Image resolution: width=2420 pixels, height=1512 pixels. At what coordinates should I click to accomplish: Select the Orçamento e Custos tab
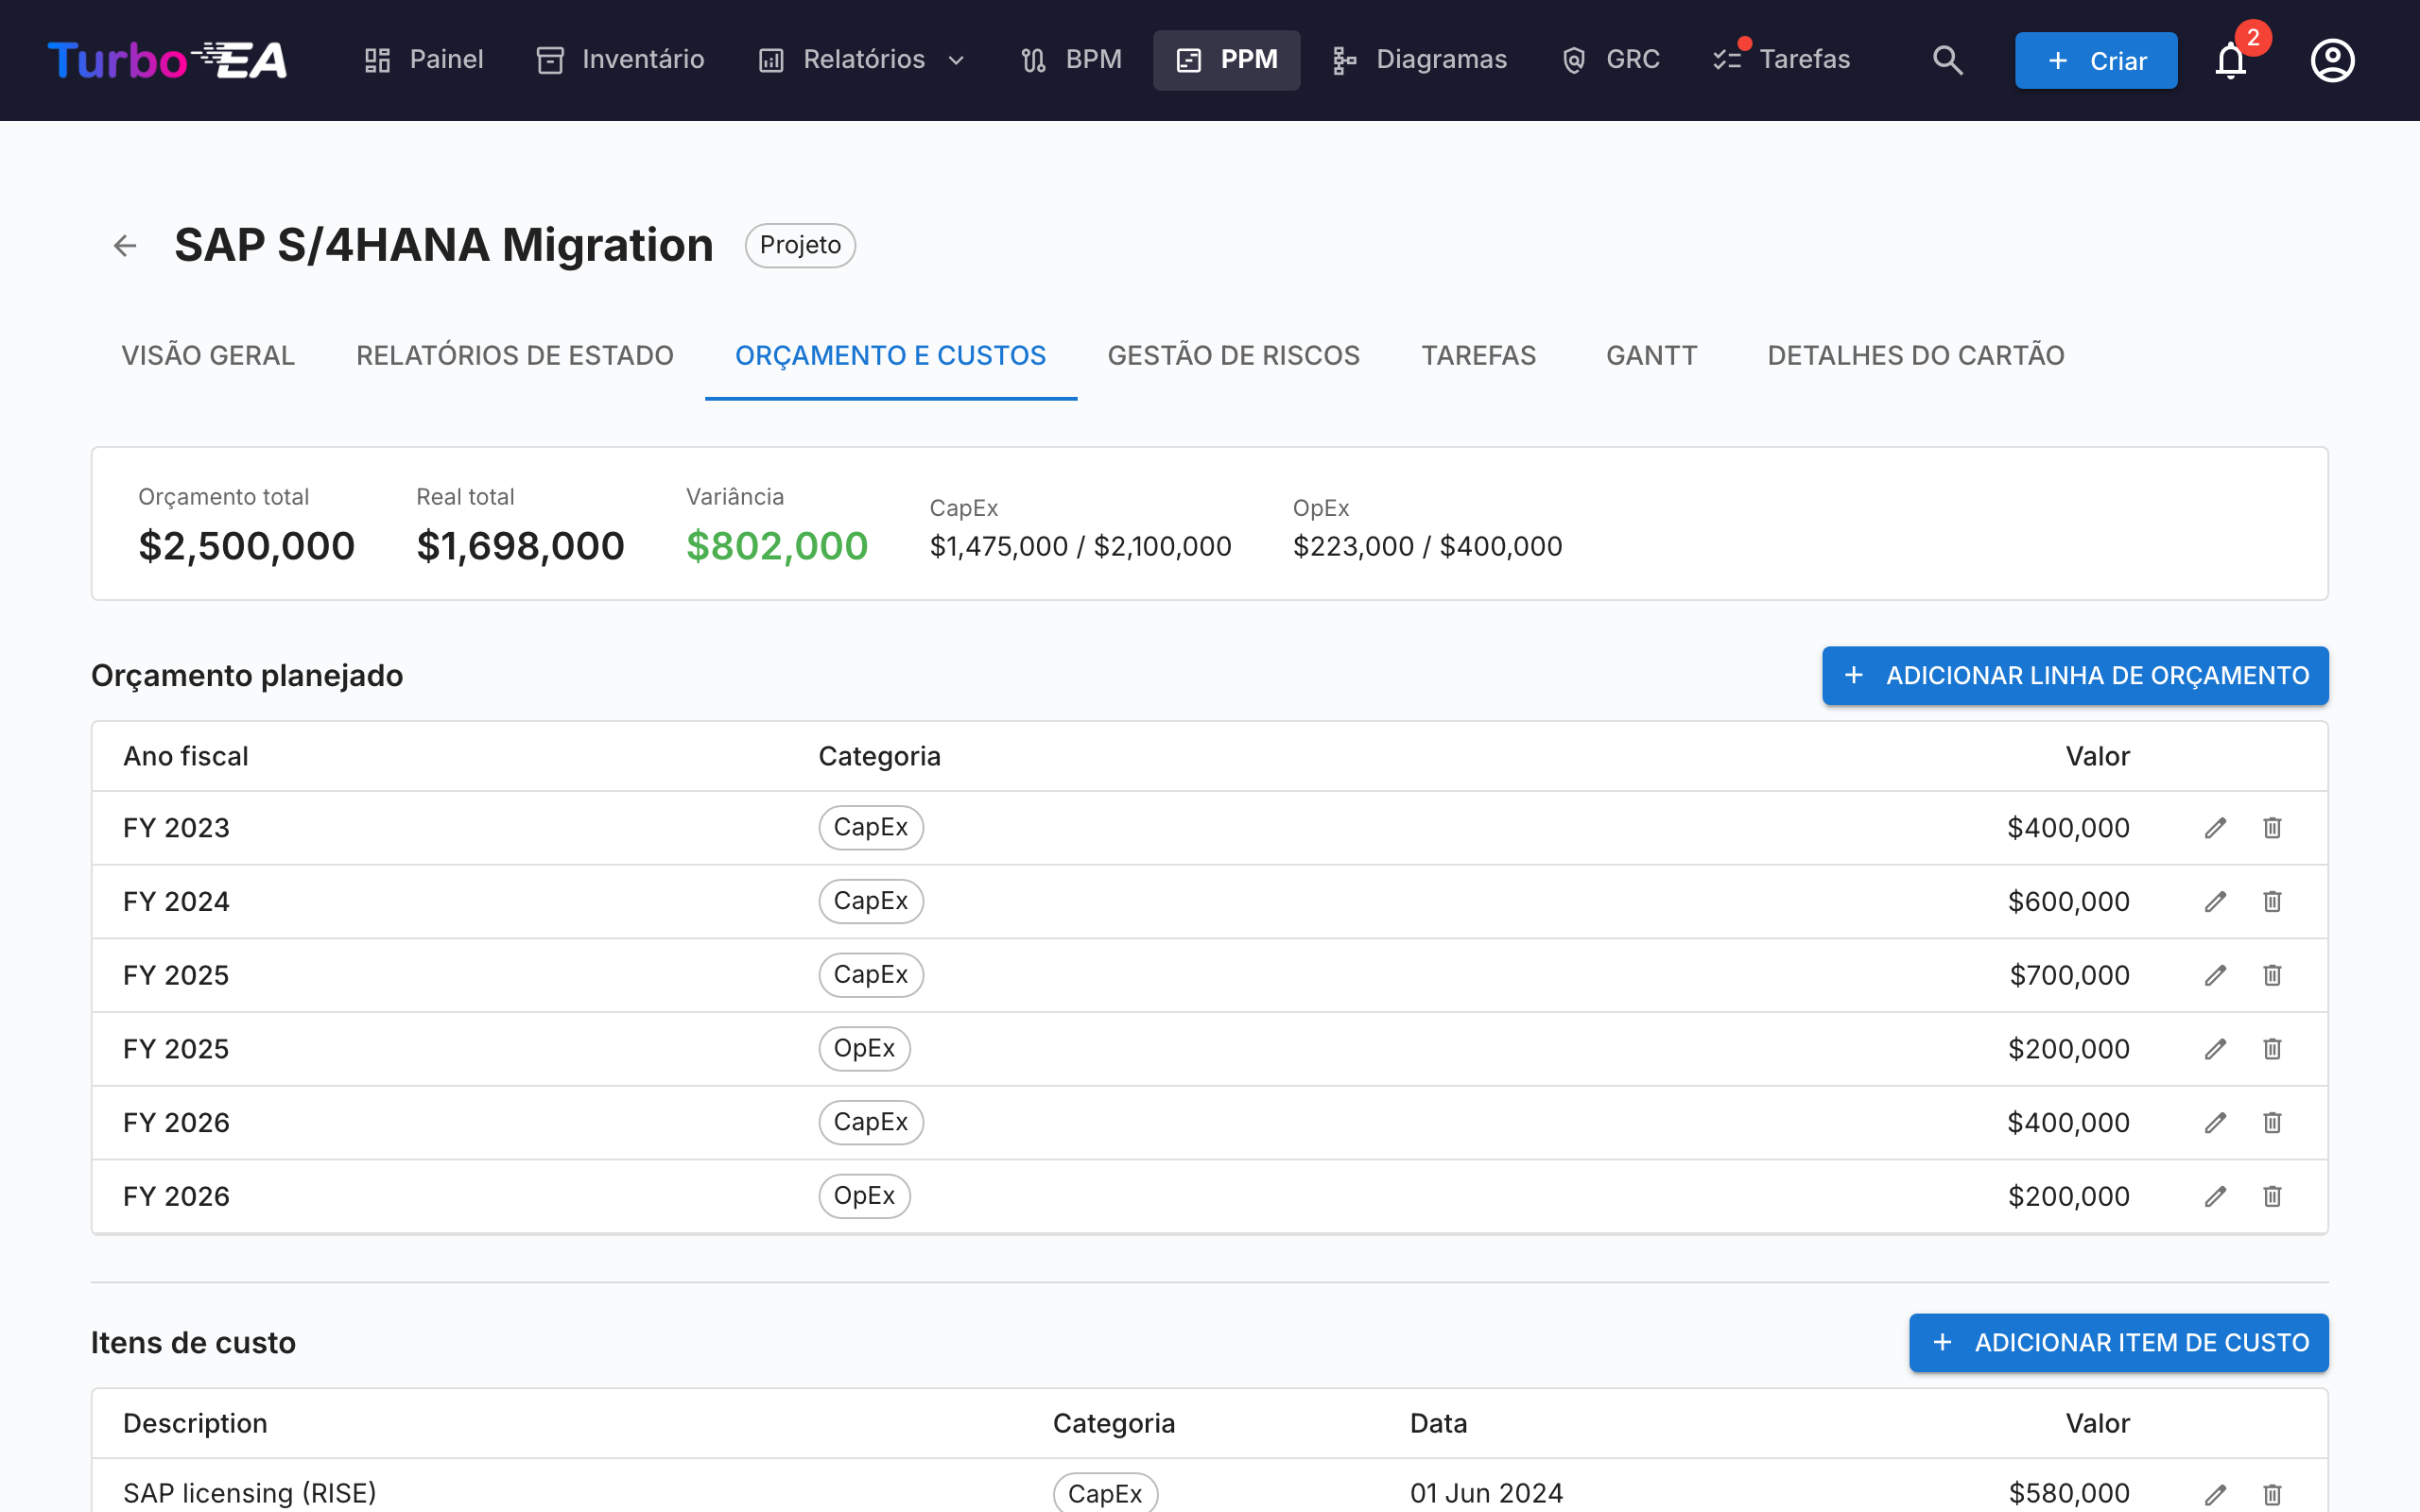point(891,356)
